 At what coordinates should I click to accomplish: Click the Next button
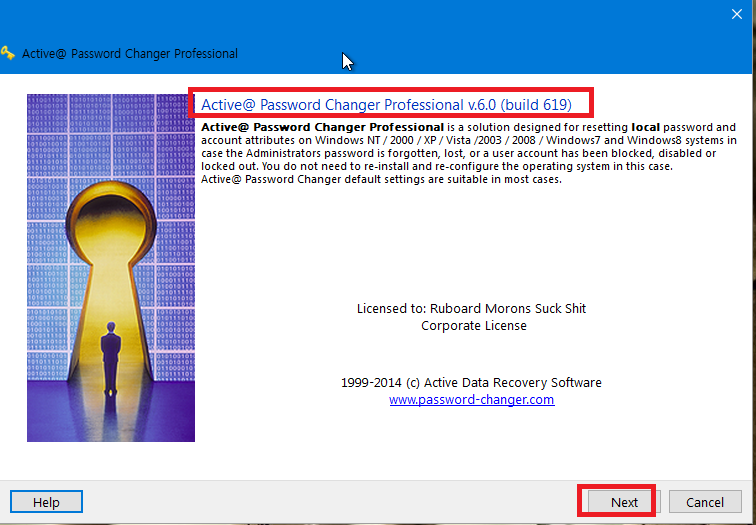click(x=624, y=502)
